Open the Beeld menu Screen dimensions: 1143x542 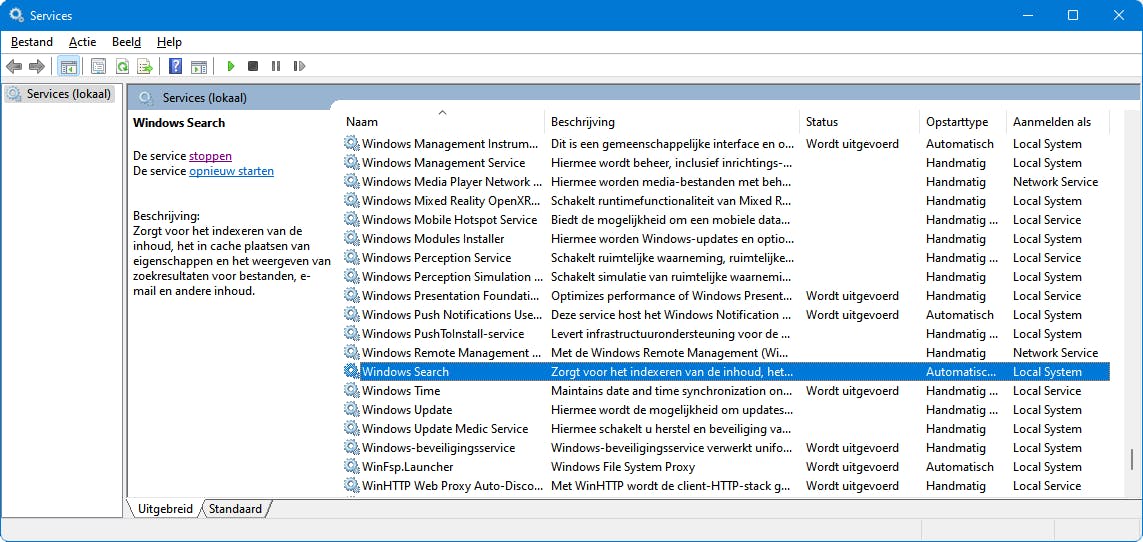pyautogui.click(x=126, y=42)
